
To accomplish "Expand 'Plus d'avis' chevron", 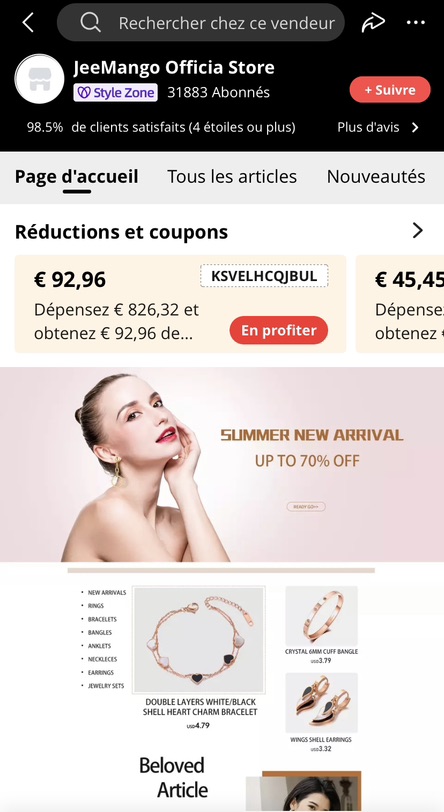I will (415, 127).
